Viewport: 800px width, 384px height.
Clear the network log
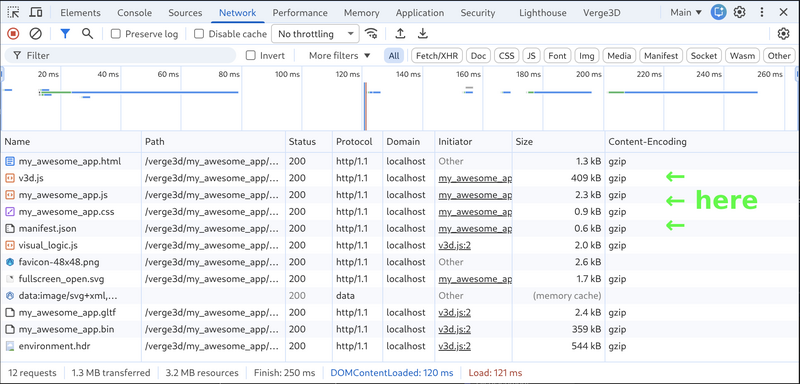[x=35, y=34]
